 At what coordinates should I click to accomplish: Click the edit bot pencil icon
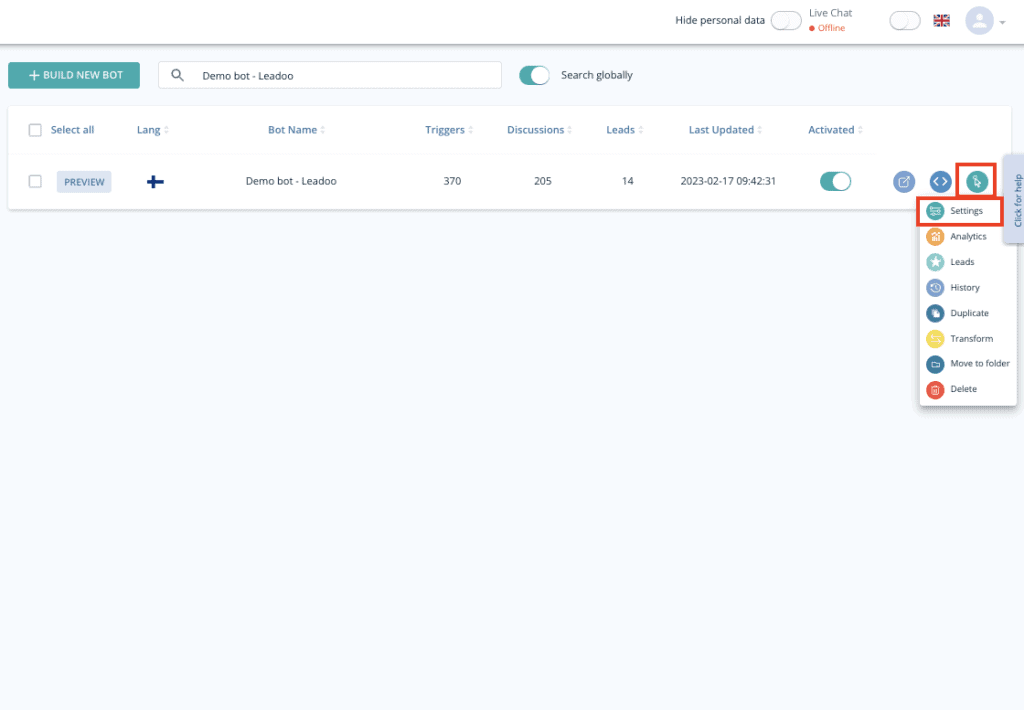coord(904,182)
